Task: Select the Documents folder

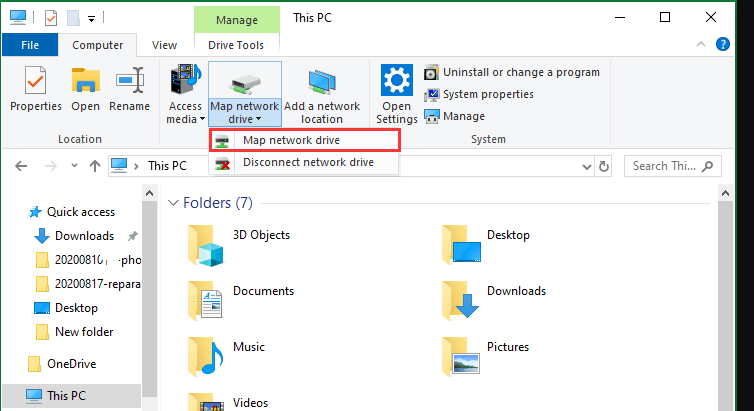Action: 240,302
